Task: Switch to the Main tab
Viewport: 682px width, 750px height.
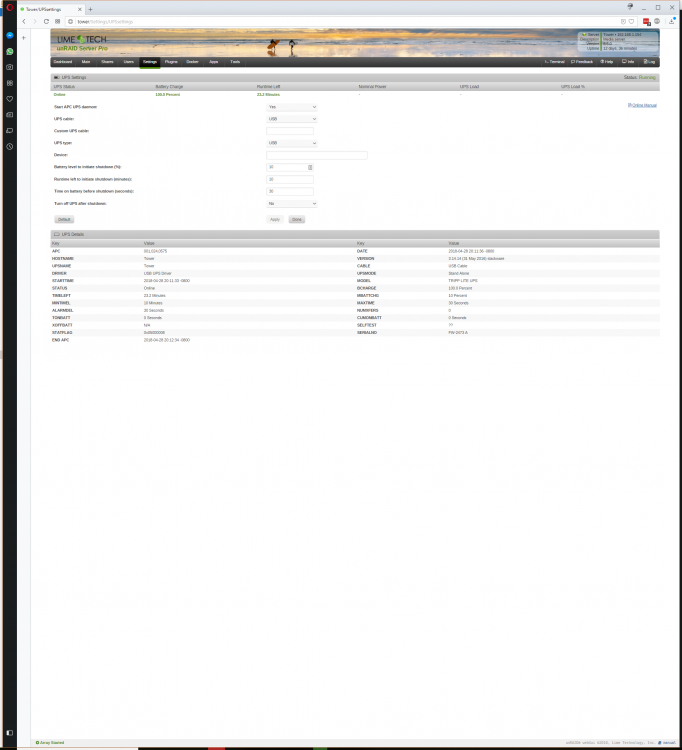Action: [86, 62]
